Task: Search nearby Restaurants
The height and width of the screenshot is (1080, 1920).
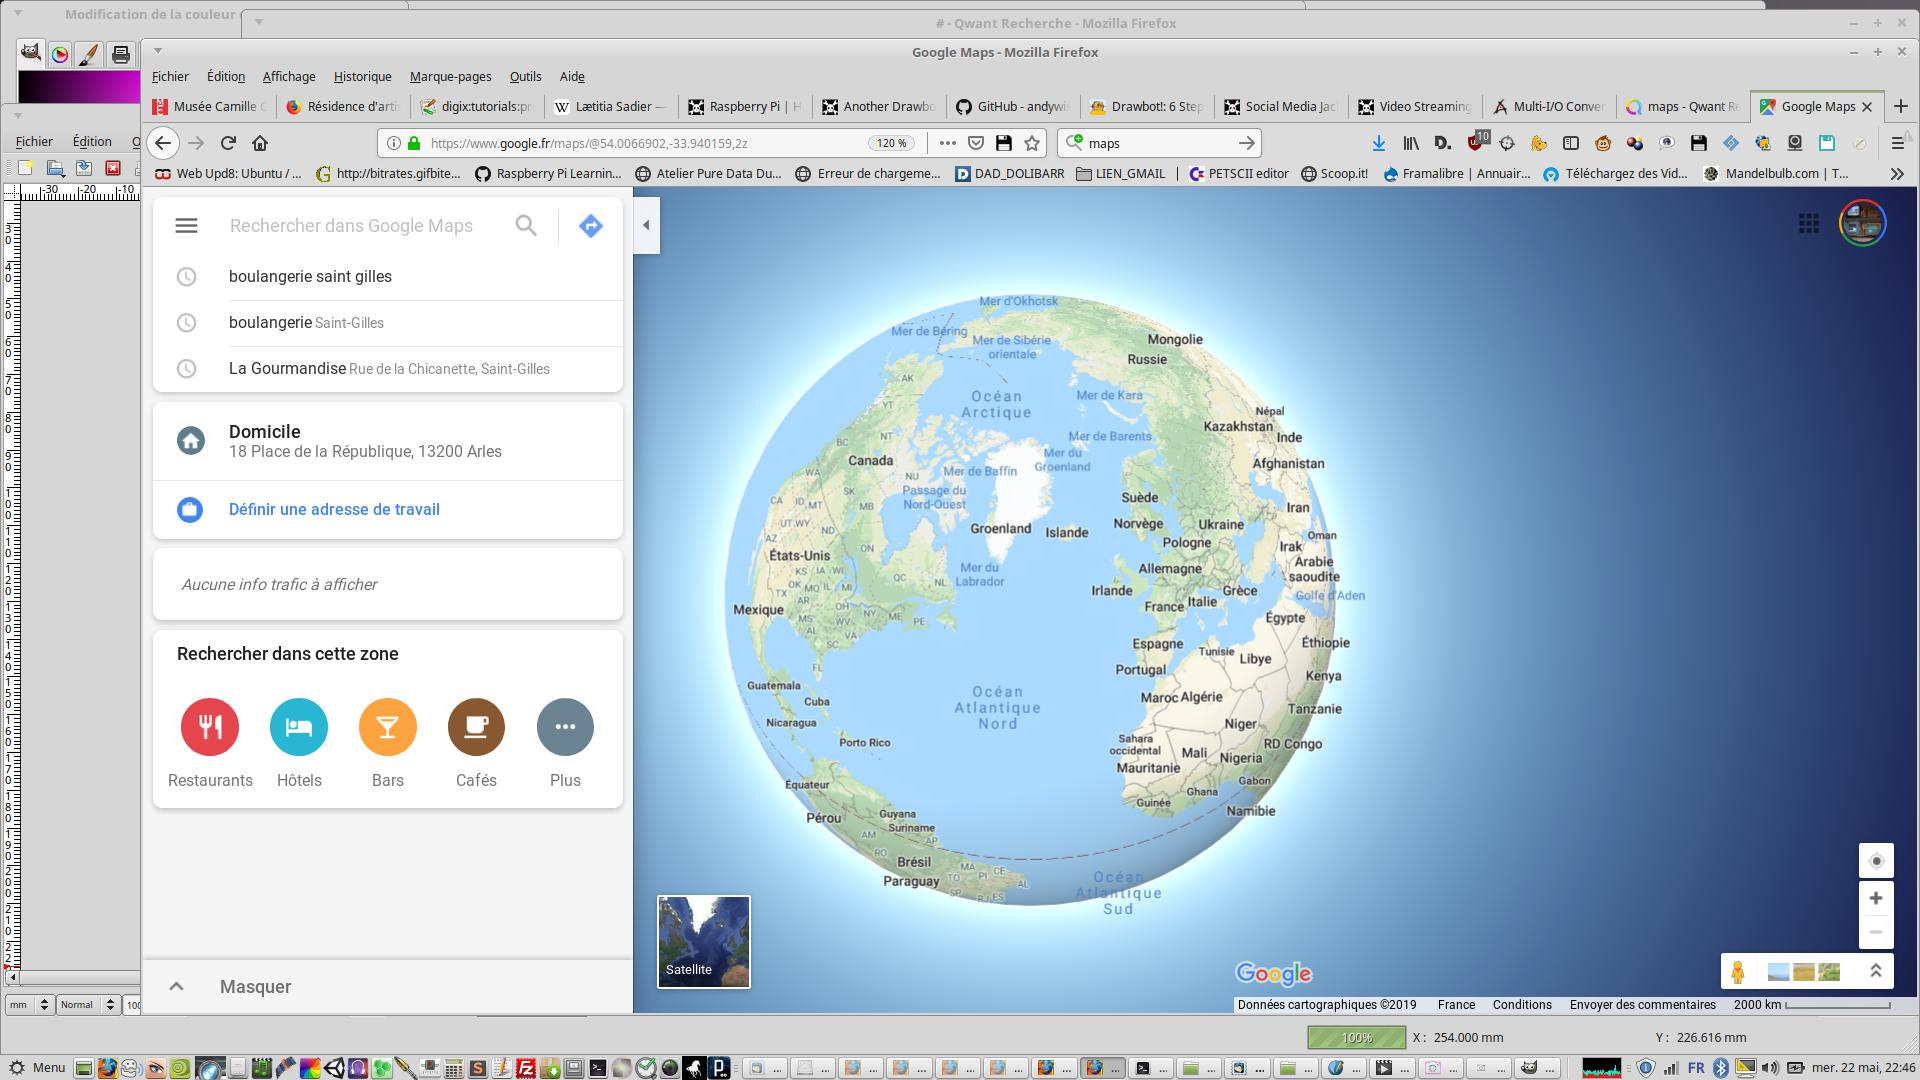Action: pyautogui.click(x=210, y=727)
